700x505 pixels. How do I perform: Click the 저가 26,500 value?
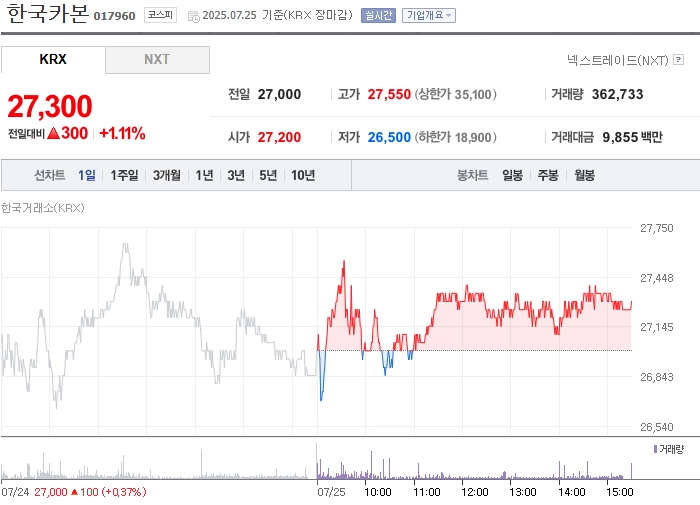tap(389, 137)
